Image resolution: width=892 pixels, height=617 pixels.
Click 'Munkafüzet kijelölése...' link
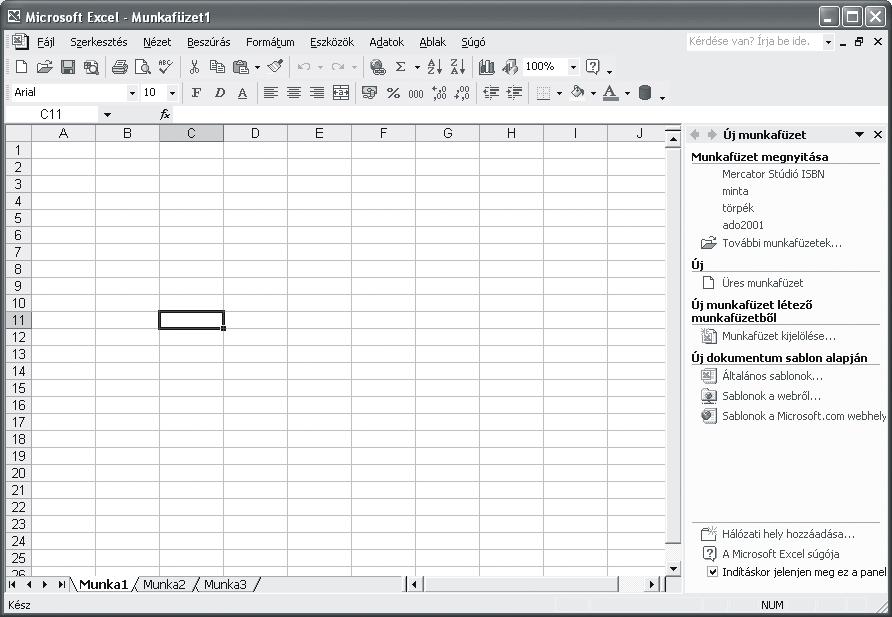pos(779,336)
